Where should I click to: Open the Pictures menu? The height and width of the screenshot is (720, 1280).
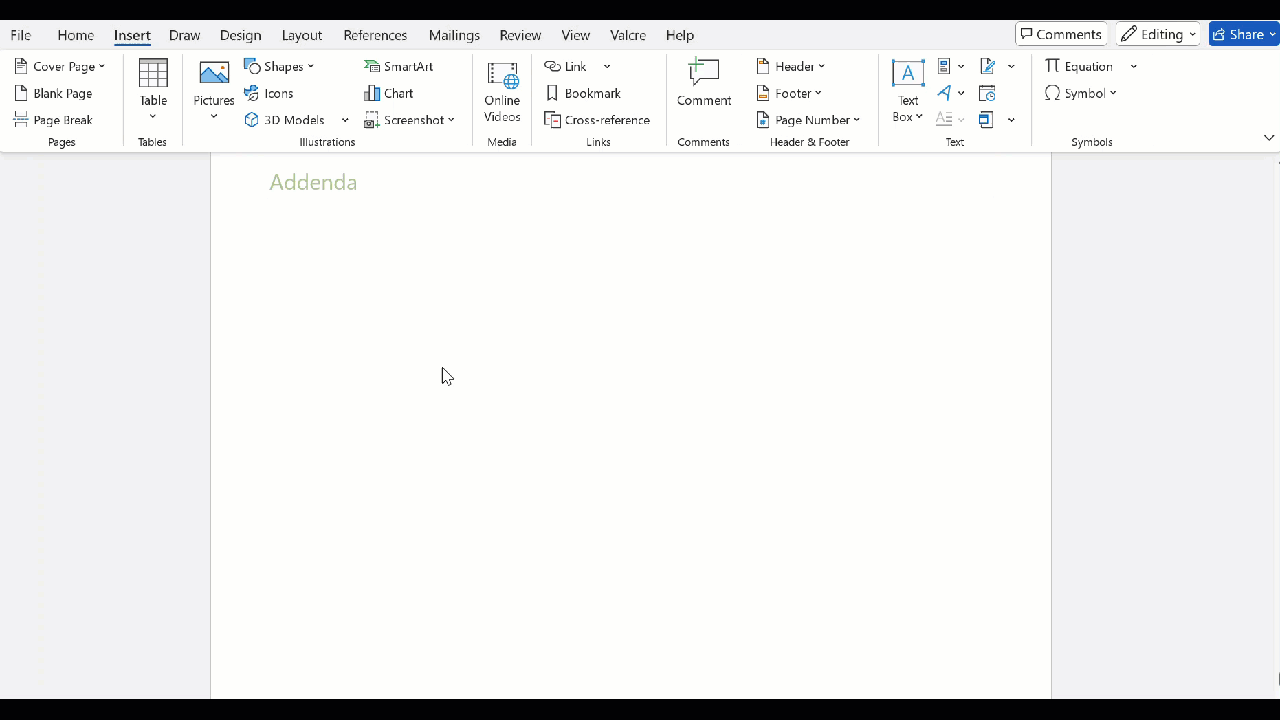214,91
